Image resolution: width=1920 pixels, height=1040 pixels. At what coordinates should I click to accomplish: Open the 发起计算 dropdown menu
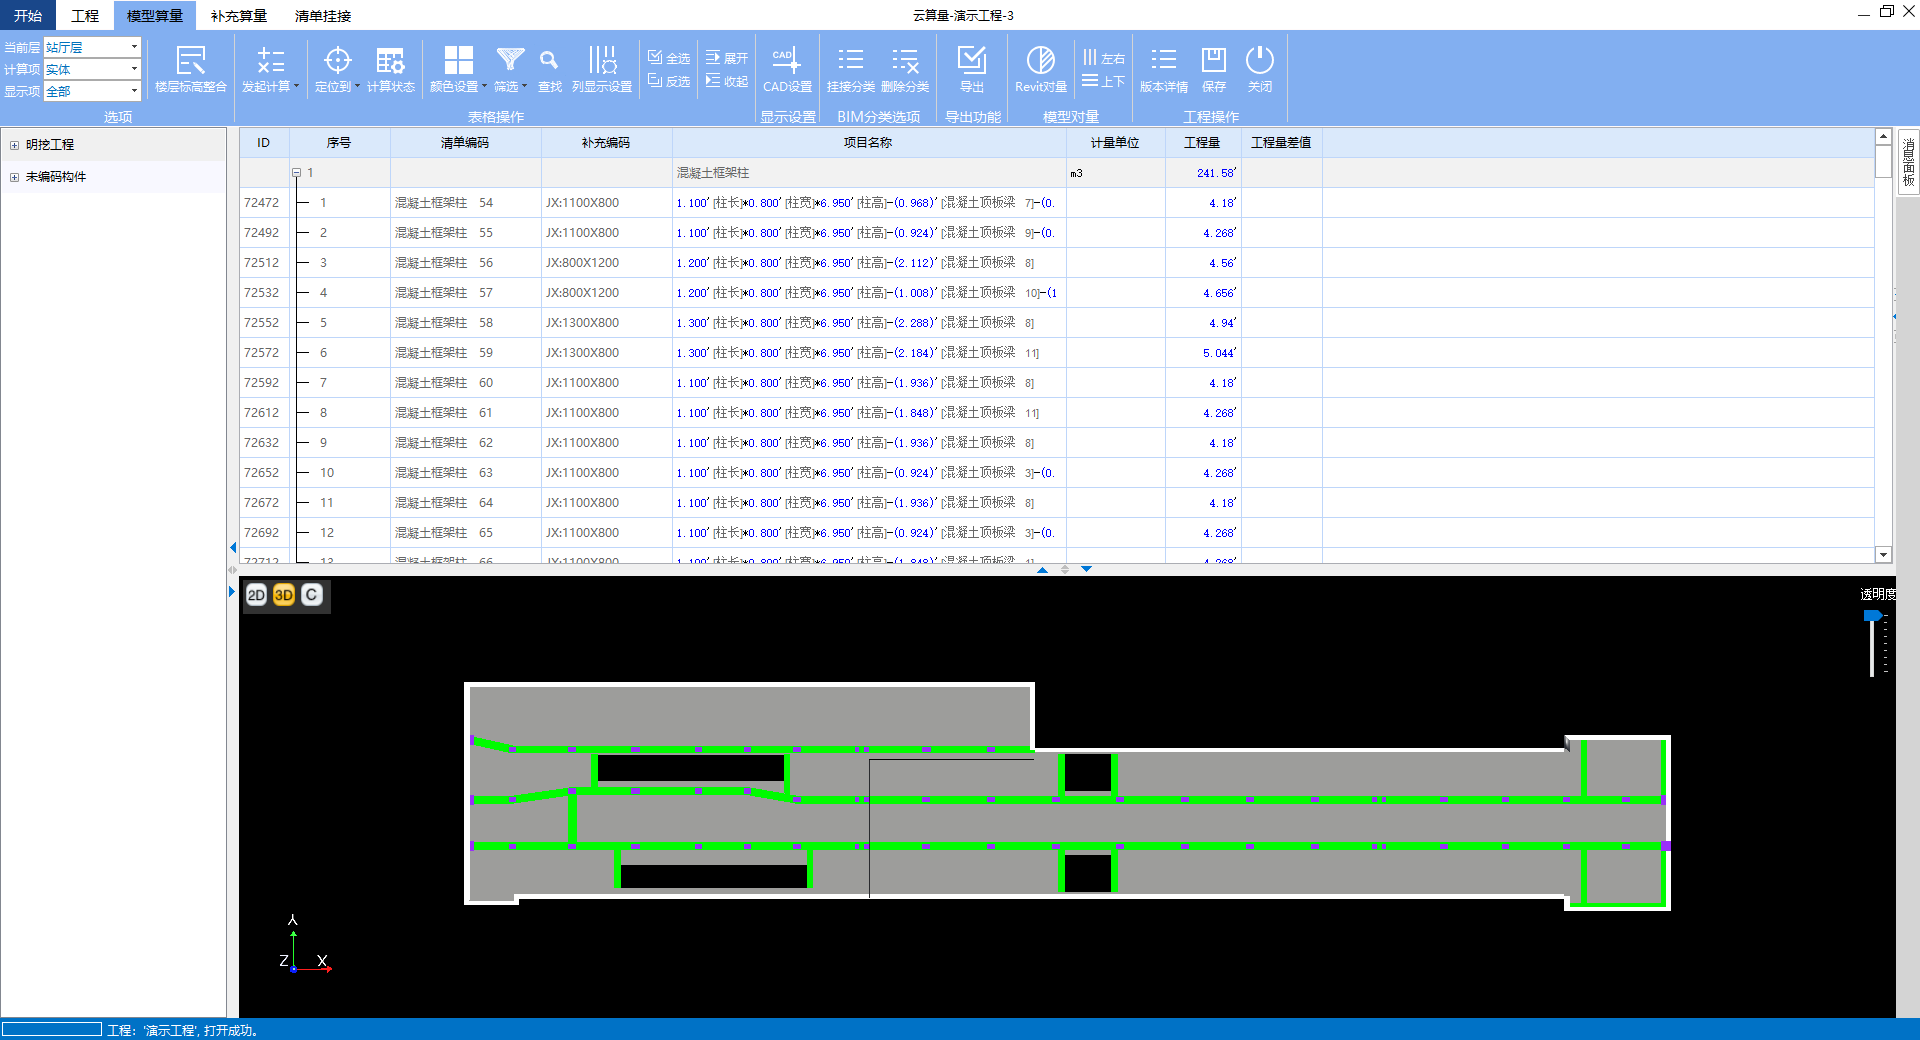click(x=271, y=68)
